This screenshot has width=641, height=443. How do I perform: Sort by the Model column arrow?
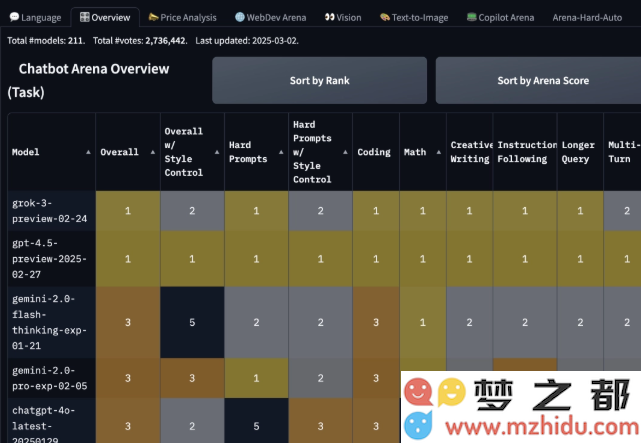[x=88, y=152]
